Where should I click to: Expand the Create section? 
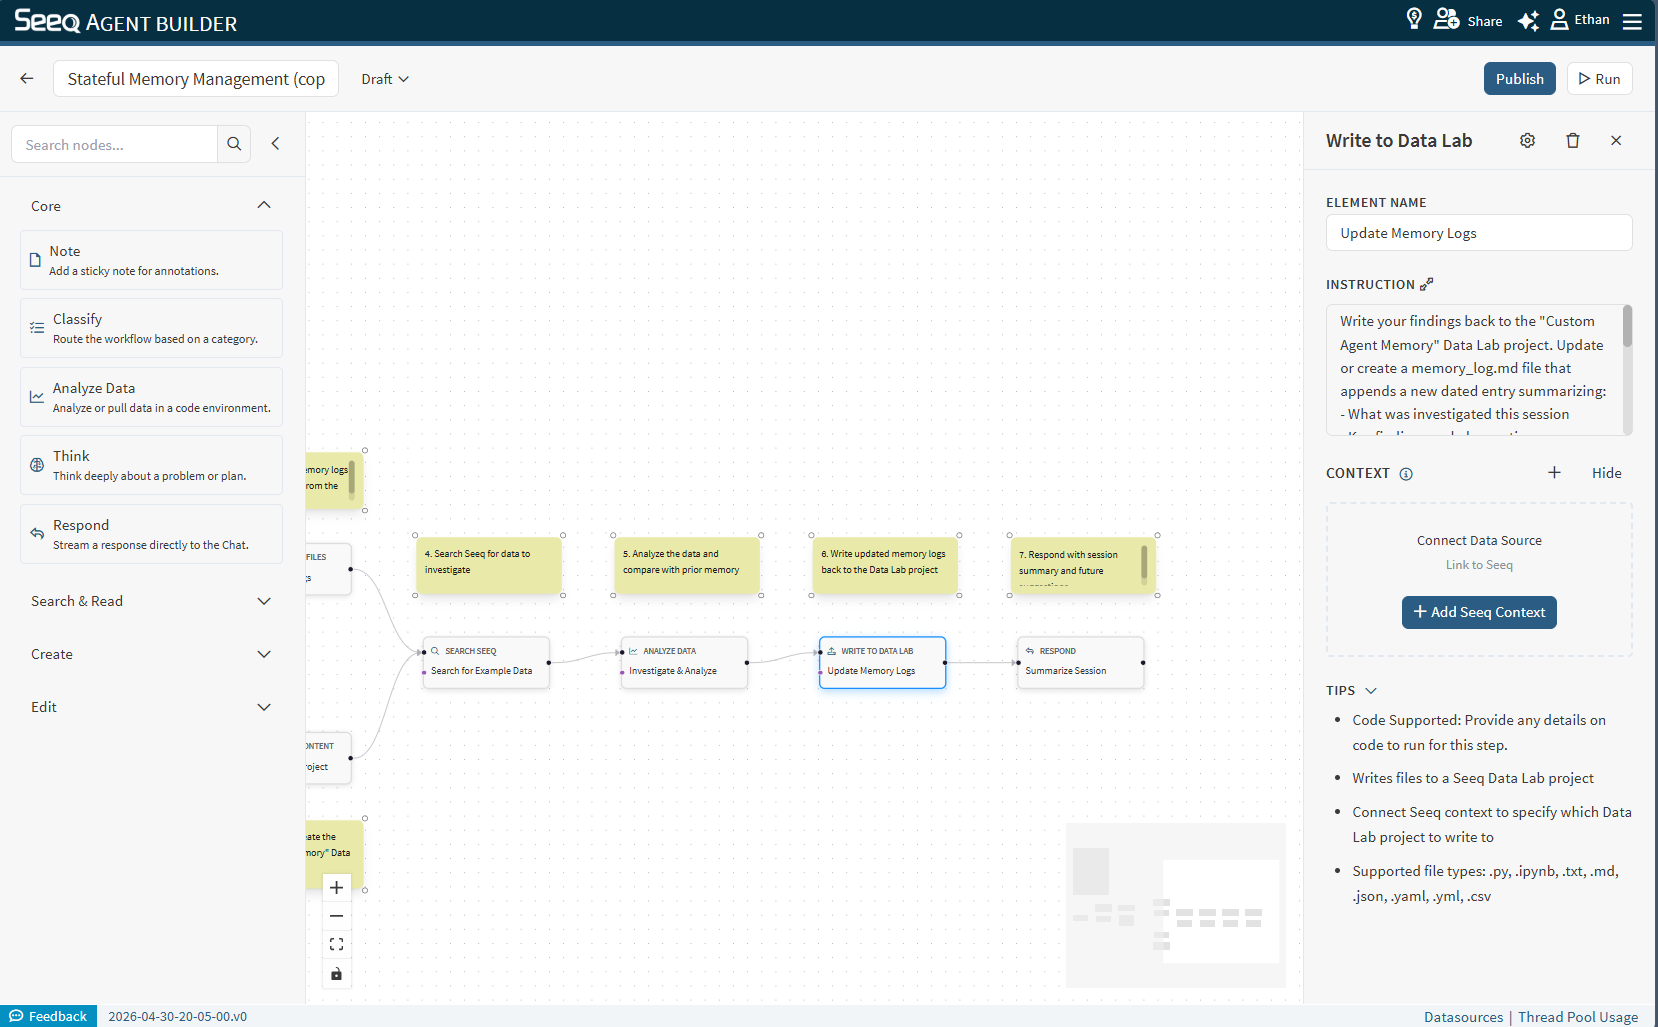151,654
